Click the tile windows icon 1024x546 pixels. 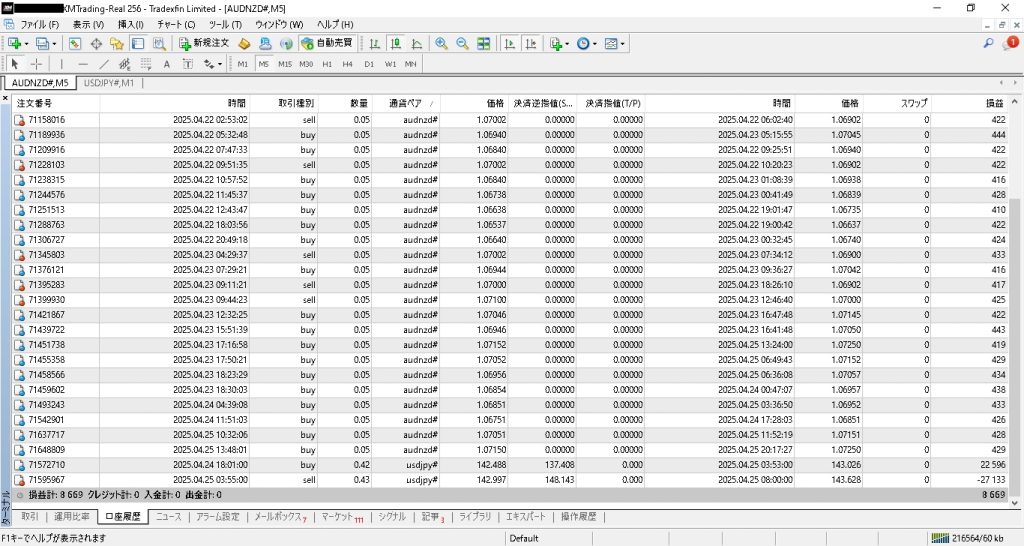point(484,44)
